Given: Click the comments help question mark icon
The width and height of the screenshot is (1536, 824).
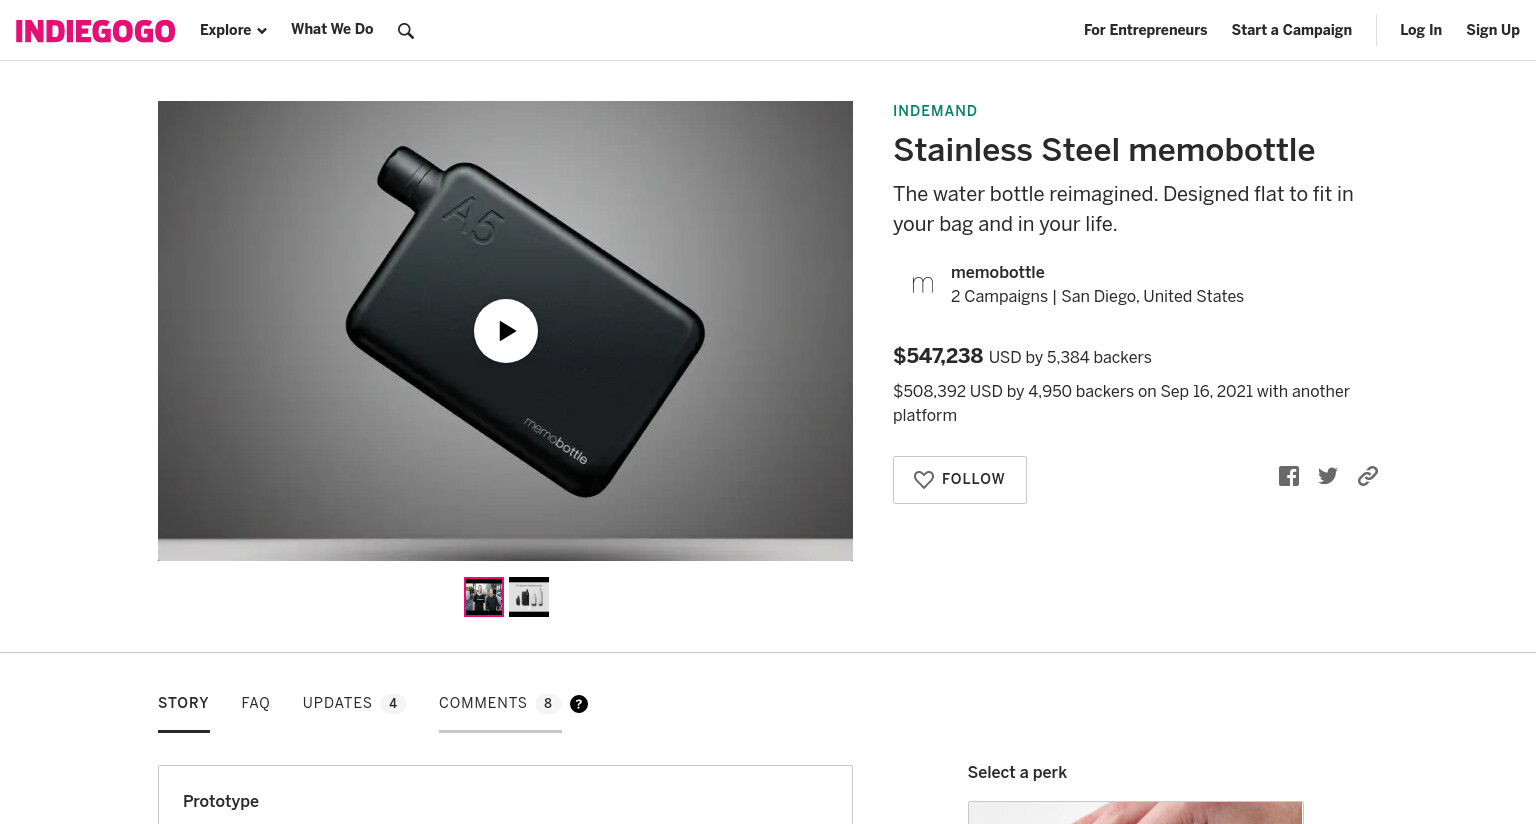Looking at the screenshot, I should pos(579,704).
